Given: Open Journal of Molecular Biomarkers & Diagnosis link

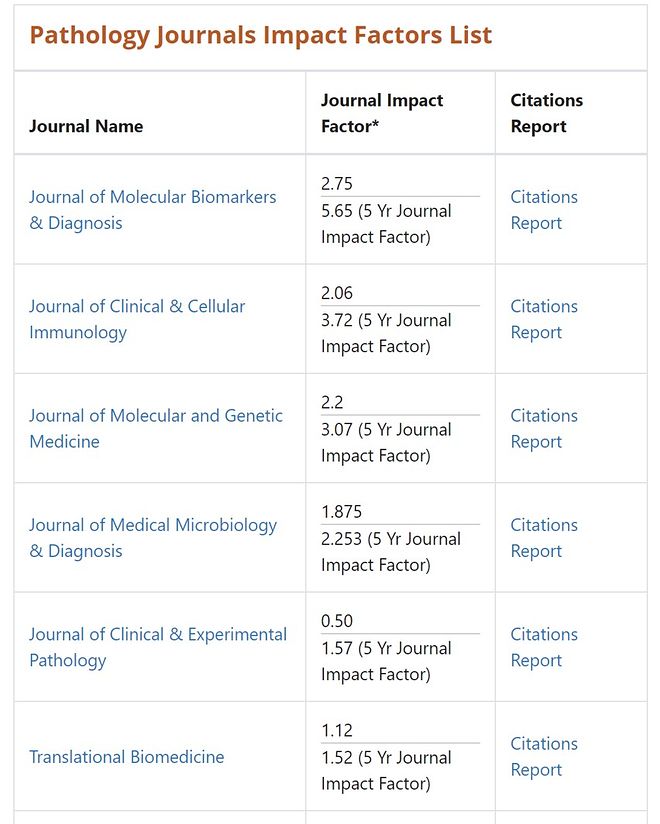Looking at the screenshot, I should click(x=152, y=198).
